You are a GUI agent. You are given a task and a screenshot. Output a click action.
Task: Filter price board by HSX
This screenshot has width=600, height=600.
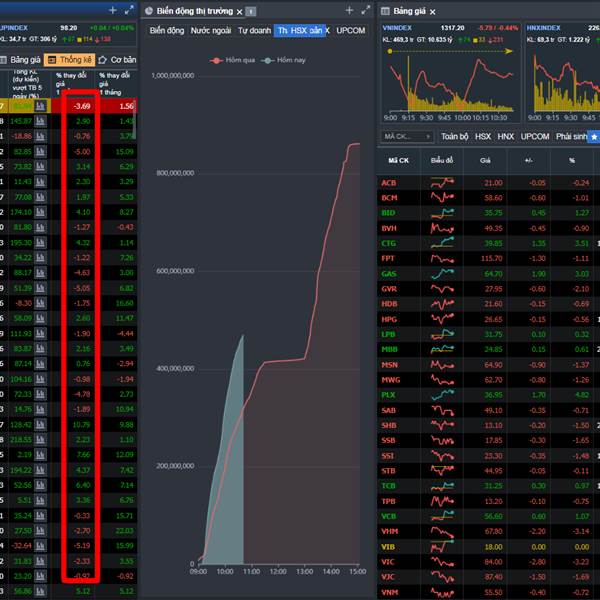(483, 137)
